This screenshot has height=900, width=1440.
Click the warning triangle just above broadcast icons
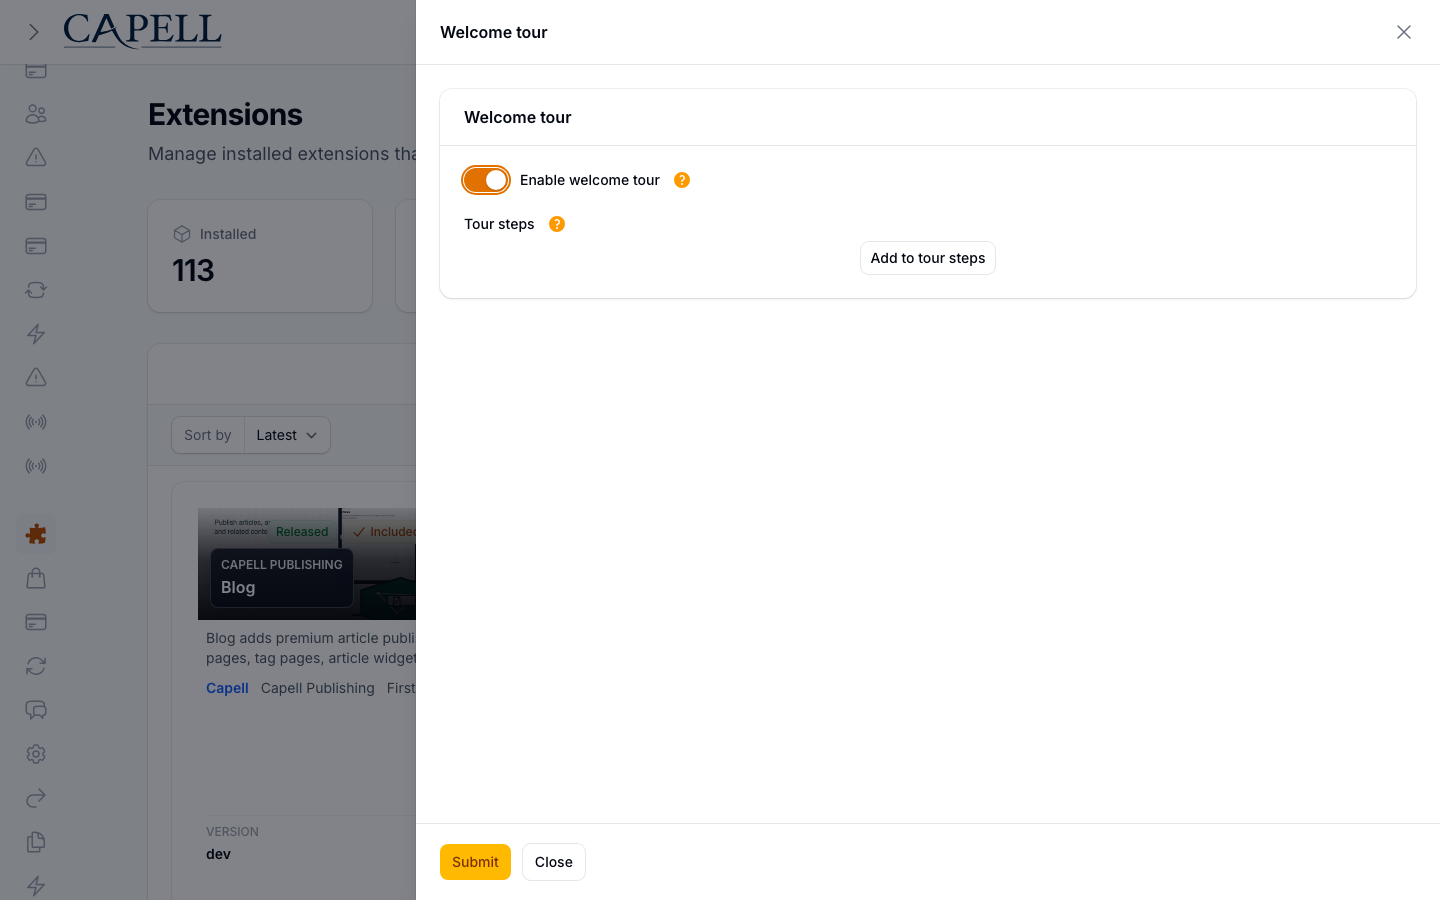[36, 378]
